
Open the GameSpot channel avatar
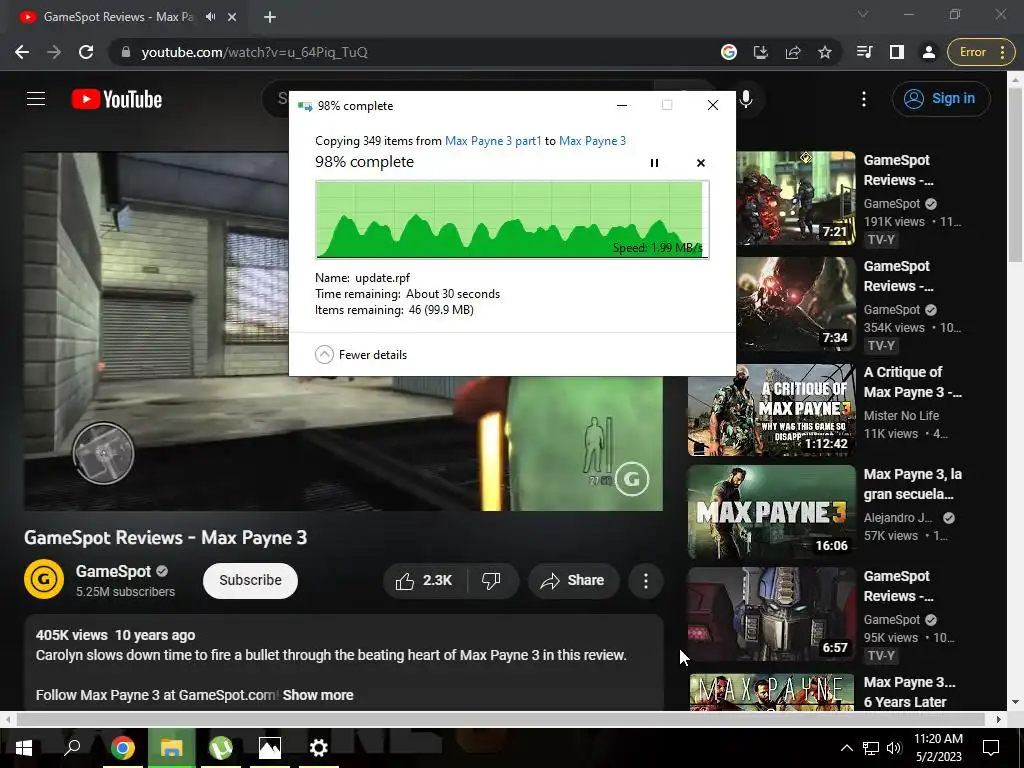[x=44, y=579]
